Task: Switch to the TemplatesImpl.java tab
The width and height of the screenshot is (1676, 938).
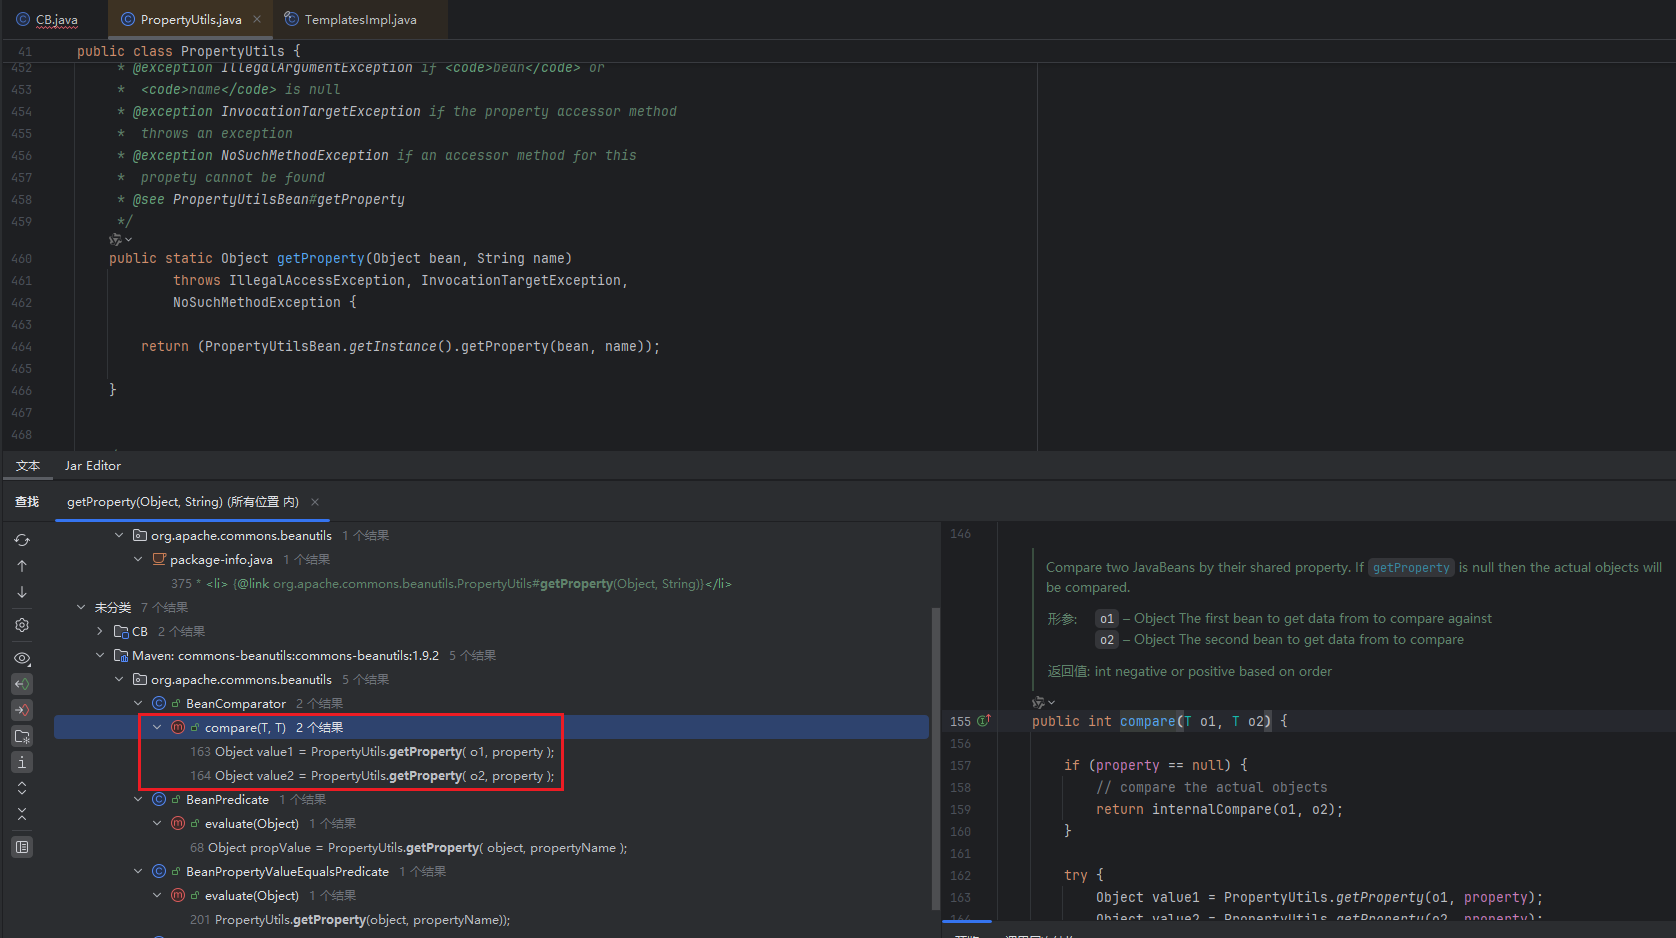Action: 359,20
